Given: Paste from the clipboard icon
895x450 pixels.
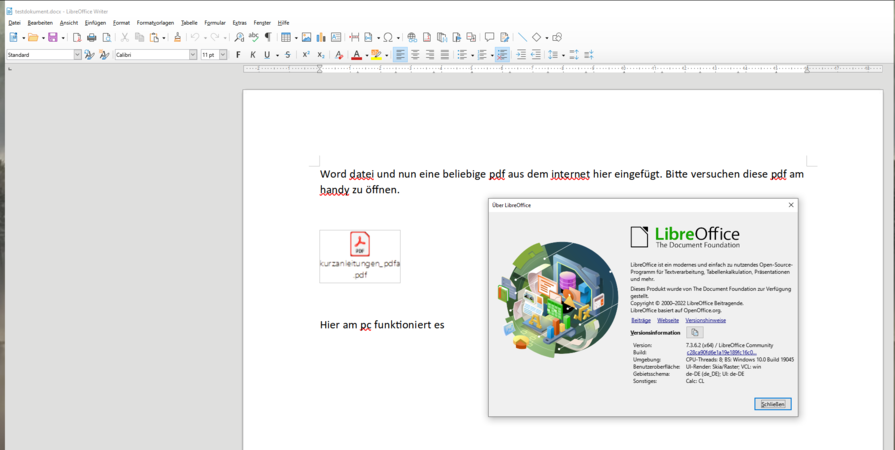Looking at the screenshot, I should 154,38.
